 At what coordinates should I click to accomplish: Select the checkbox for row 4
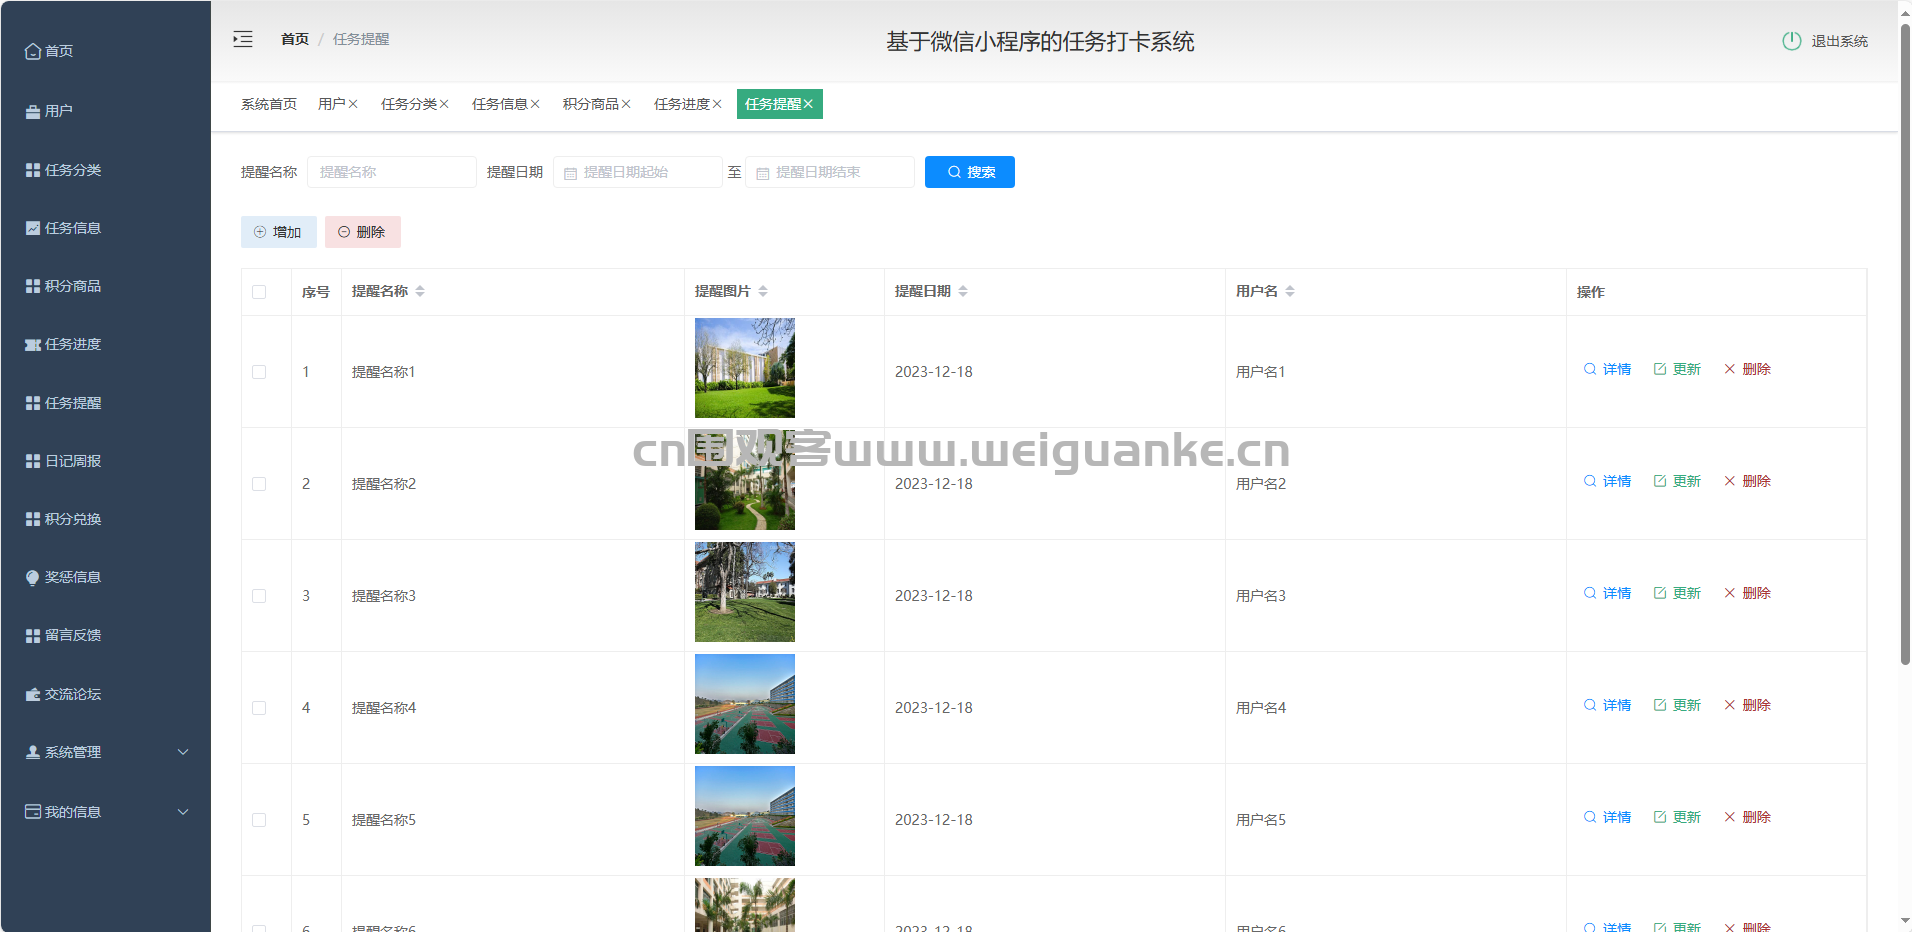(259, 708)
